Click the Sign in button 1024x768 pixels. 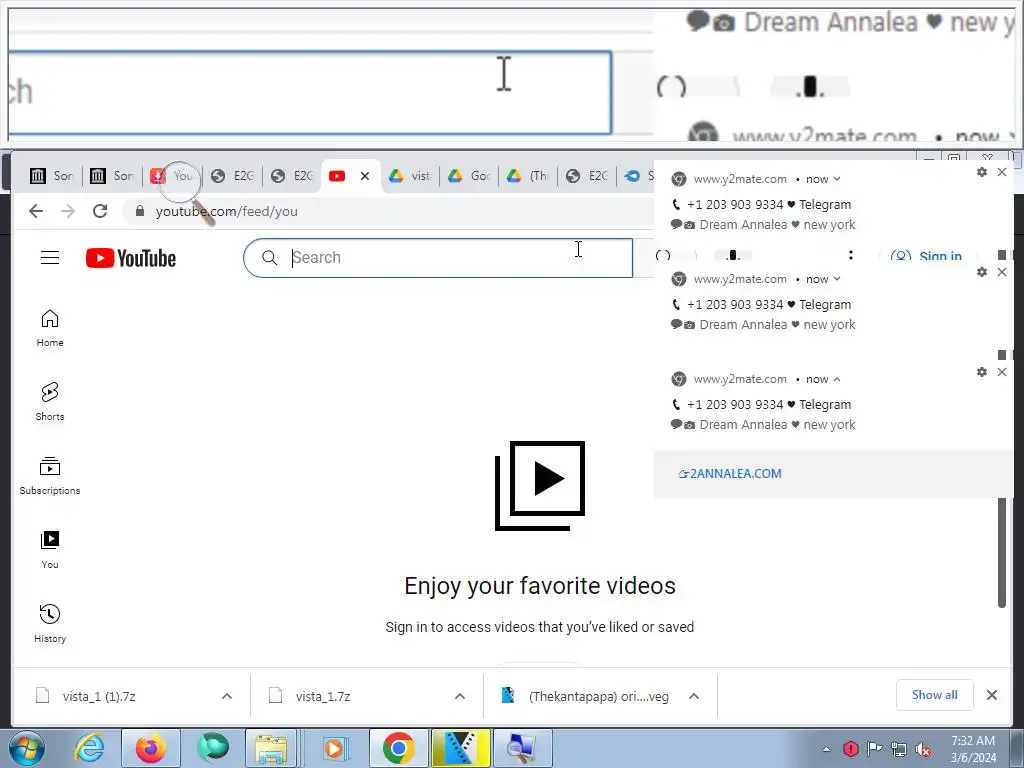927,256
